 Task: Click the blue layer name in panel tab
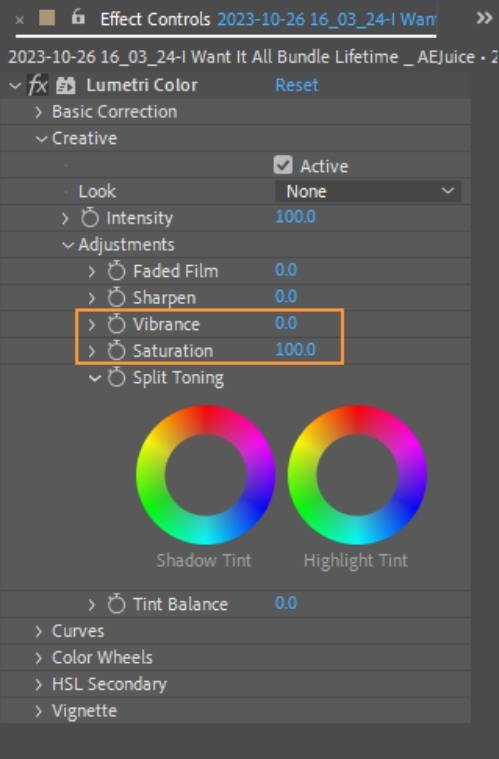coord(327,19)
